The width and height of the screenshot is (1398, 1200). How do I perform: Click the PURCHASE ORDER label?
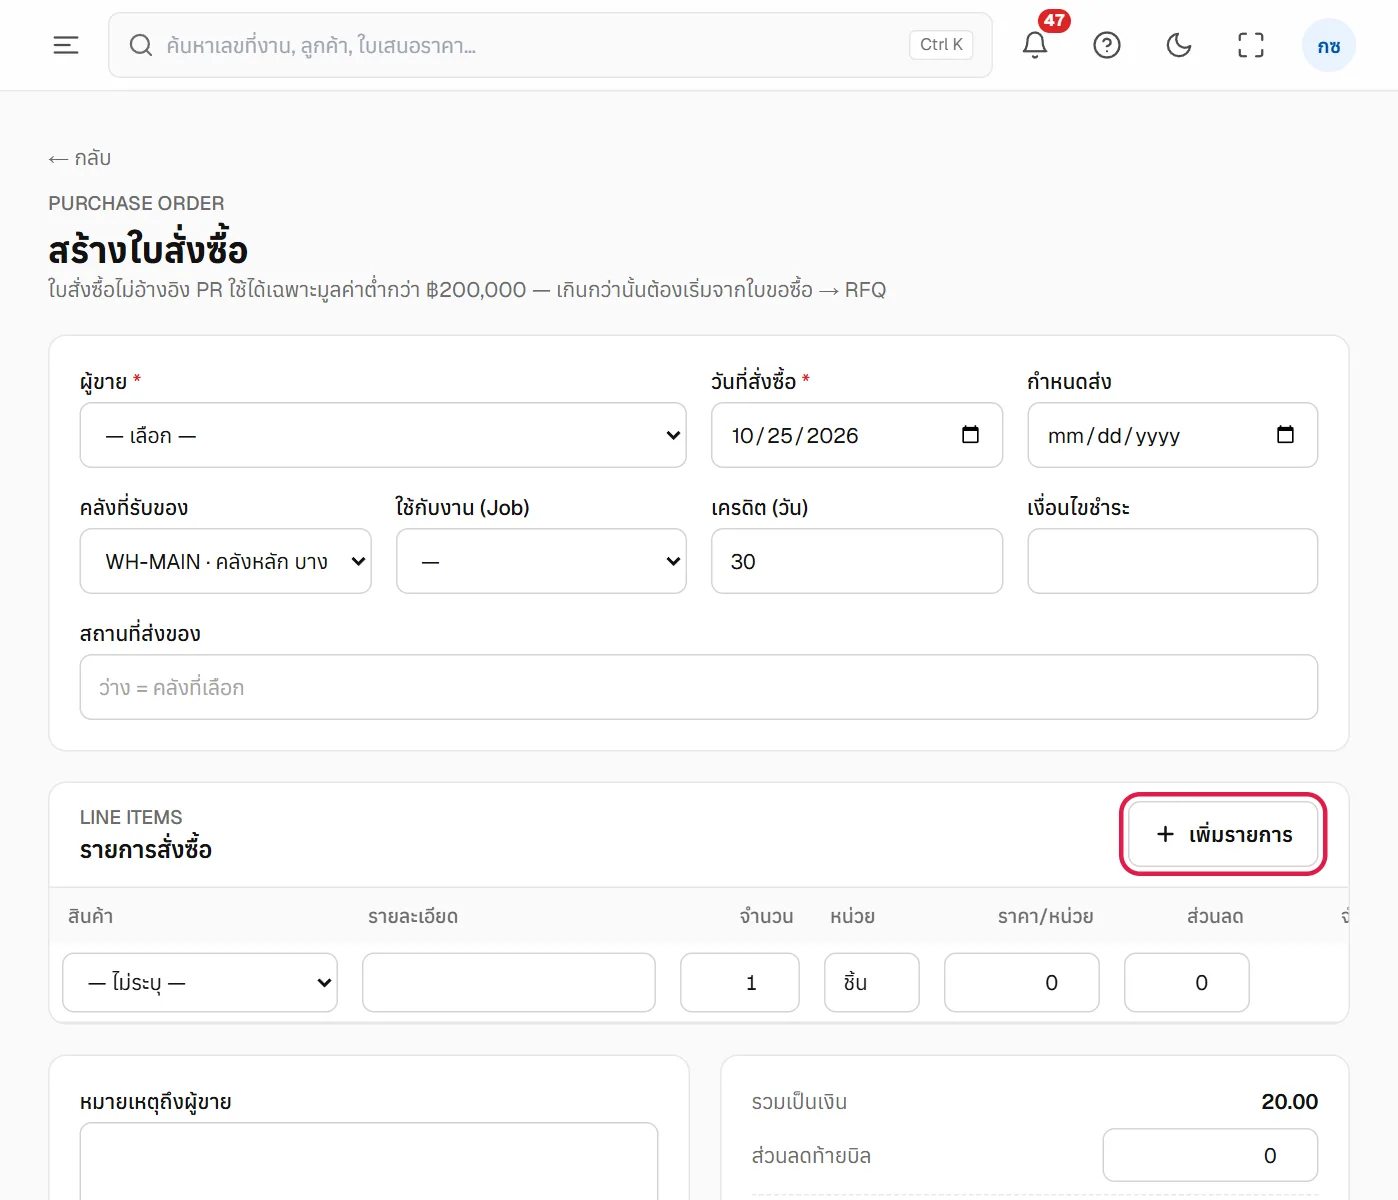click(136, 203)
